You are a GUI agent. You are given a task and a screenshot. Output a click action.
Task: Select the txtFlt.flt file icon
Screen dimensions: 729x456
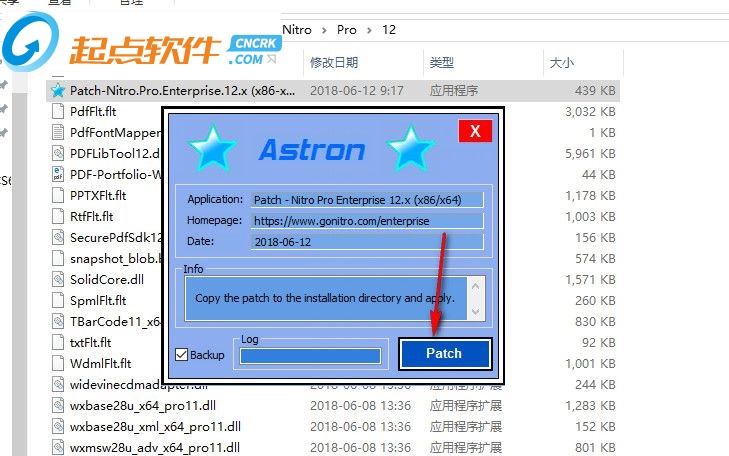[58, 342]
